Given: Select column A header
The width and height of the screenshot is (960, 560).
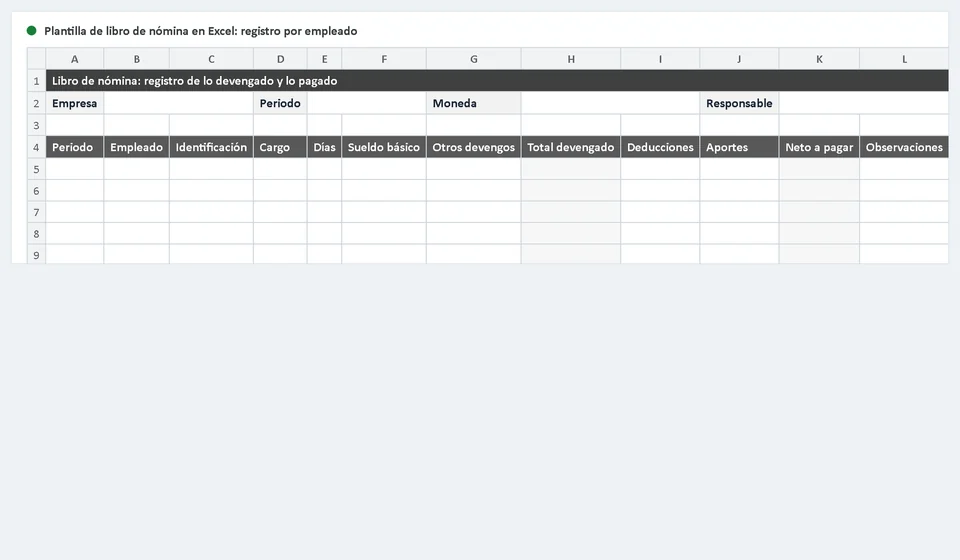Looking at the screenshot, I should (x=75, y=59).
